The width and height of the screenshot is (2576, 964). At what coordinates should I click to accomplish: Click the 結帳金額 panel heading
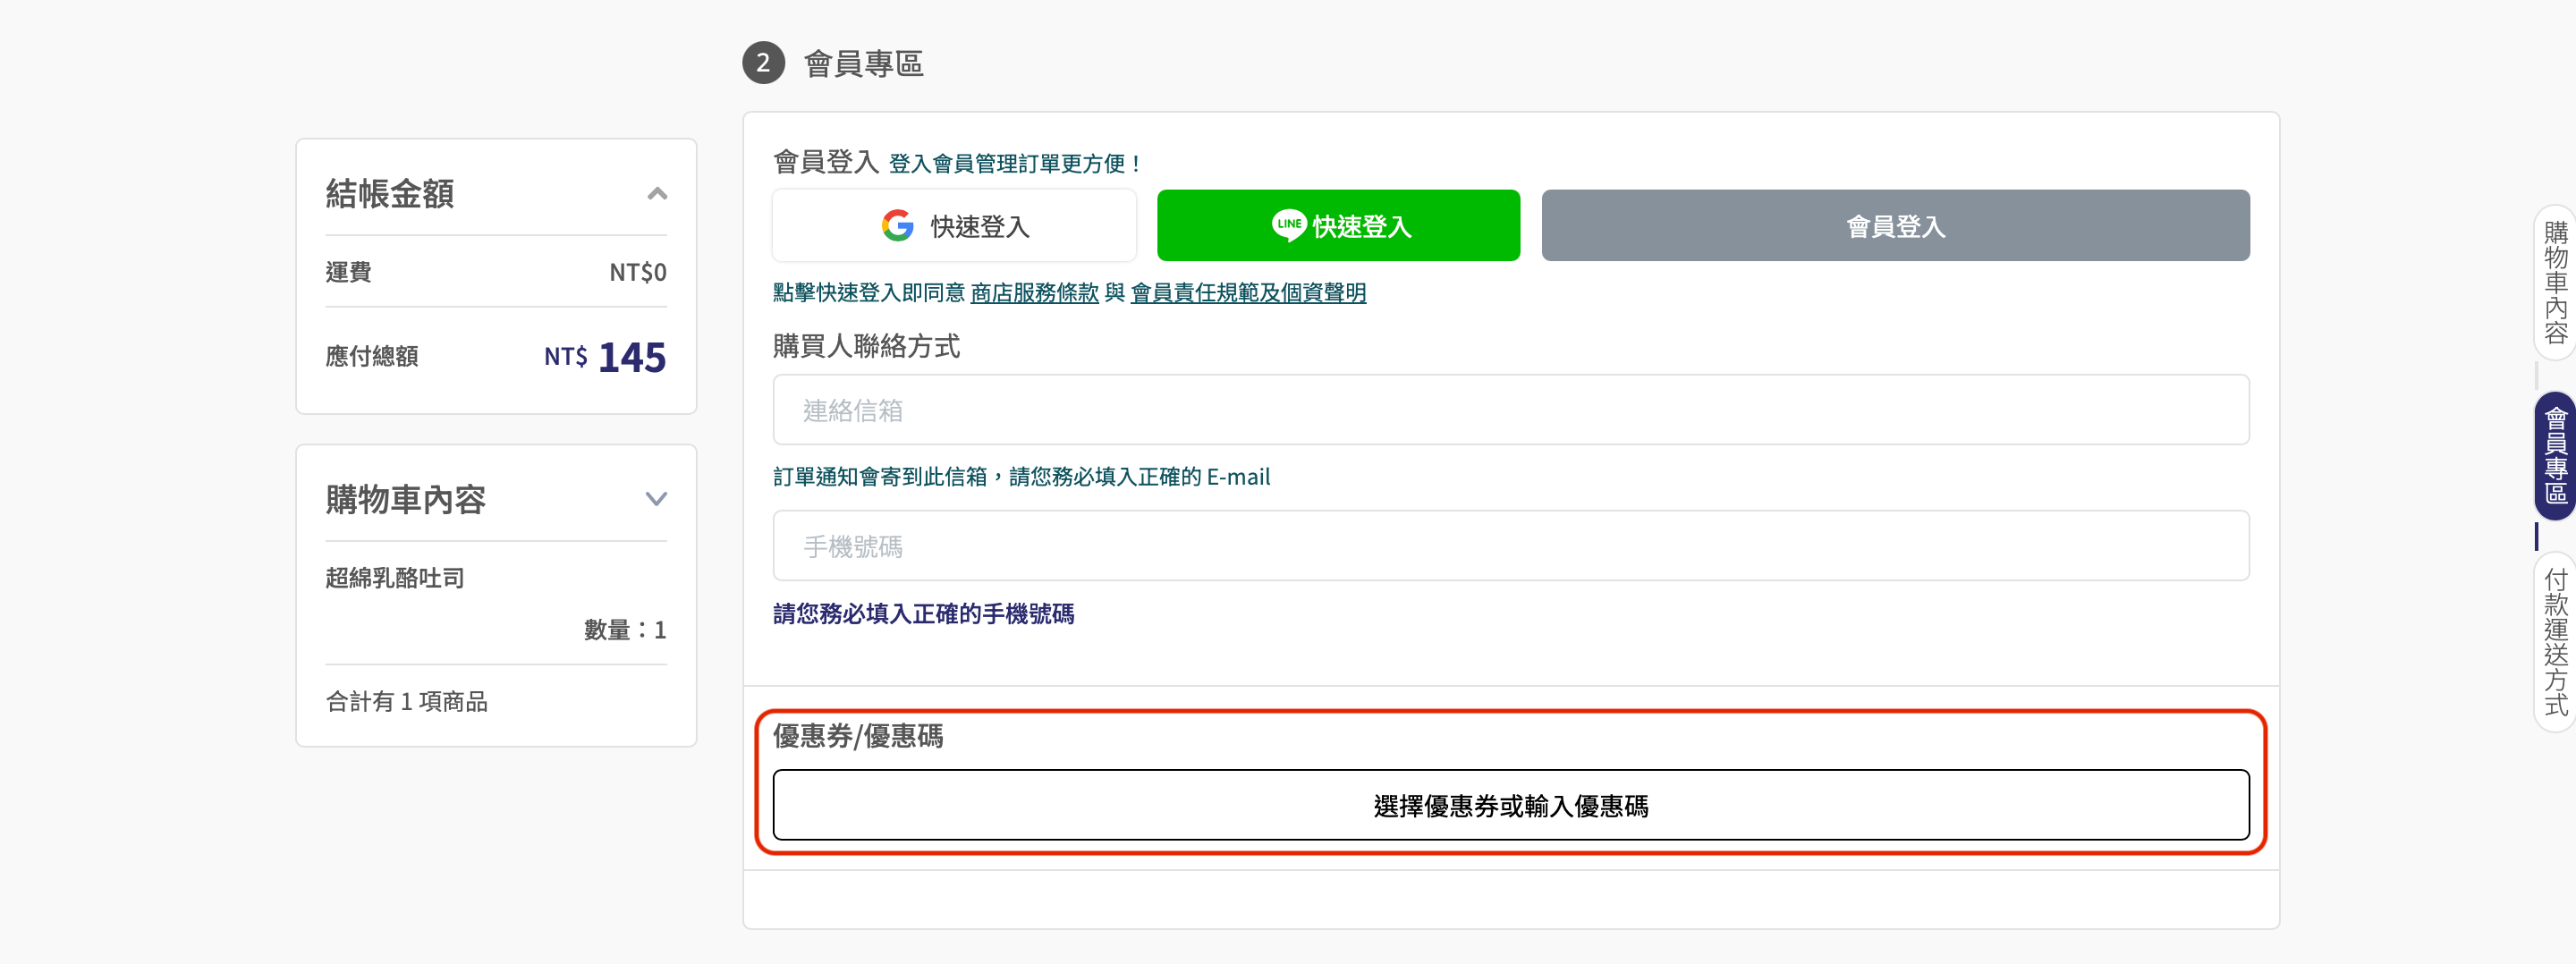coord(390,194)
